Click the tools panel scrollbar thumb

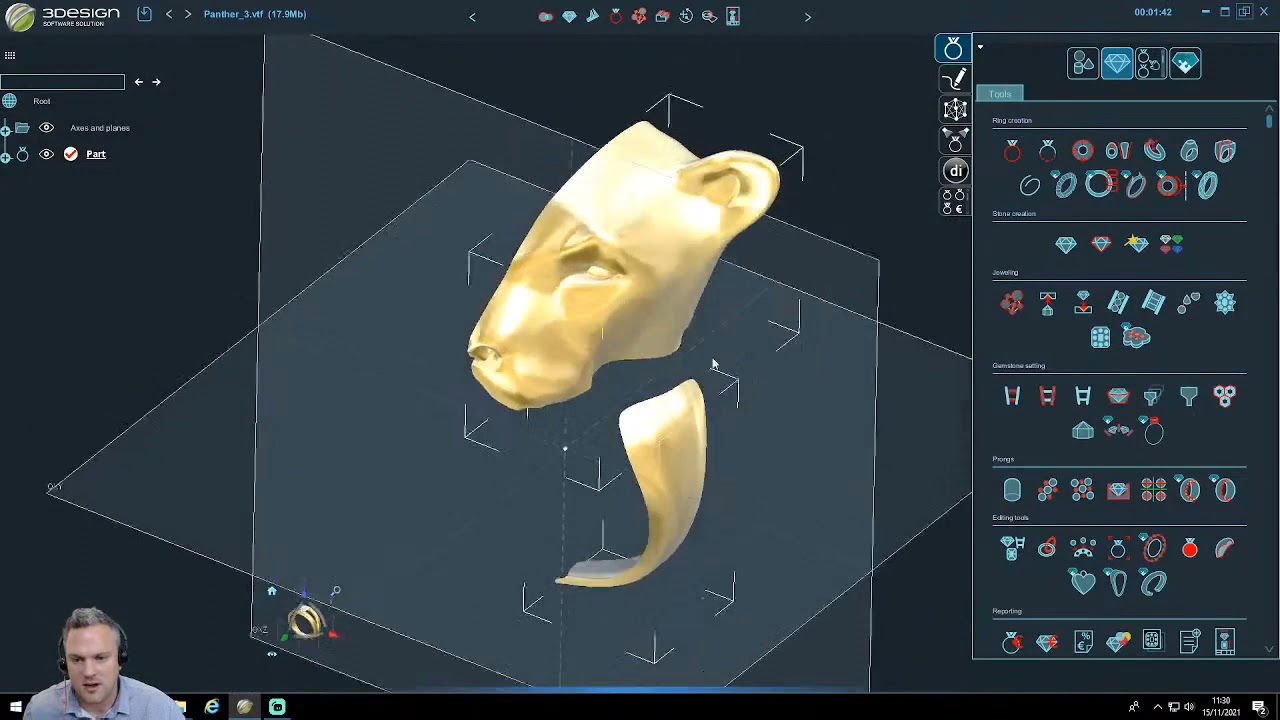pos(1270,121)
